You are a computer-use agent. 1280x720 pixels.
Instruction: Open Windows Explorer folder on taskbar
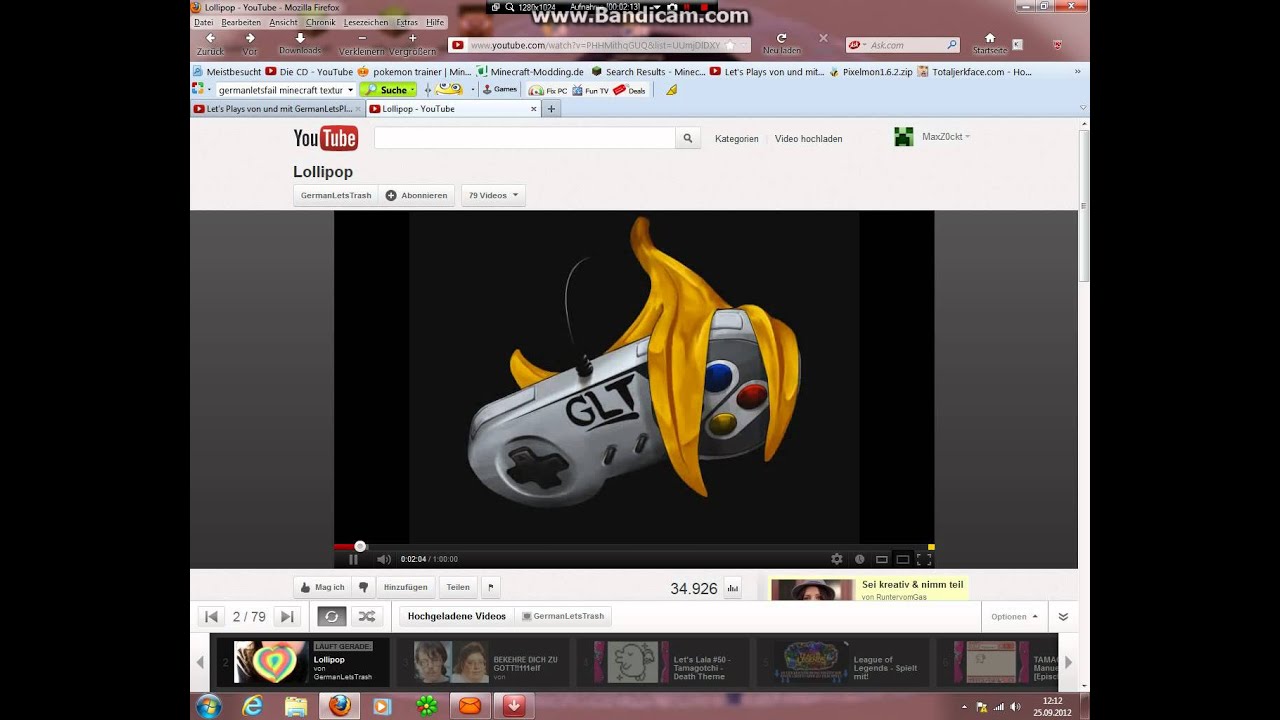296,706
